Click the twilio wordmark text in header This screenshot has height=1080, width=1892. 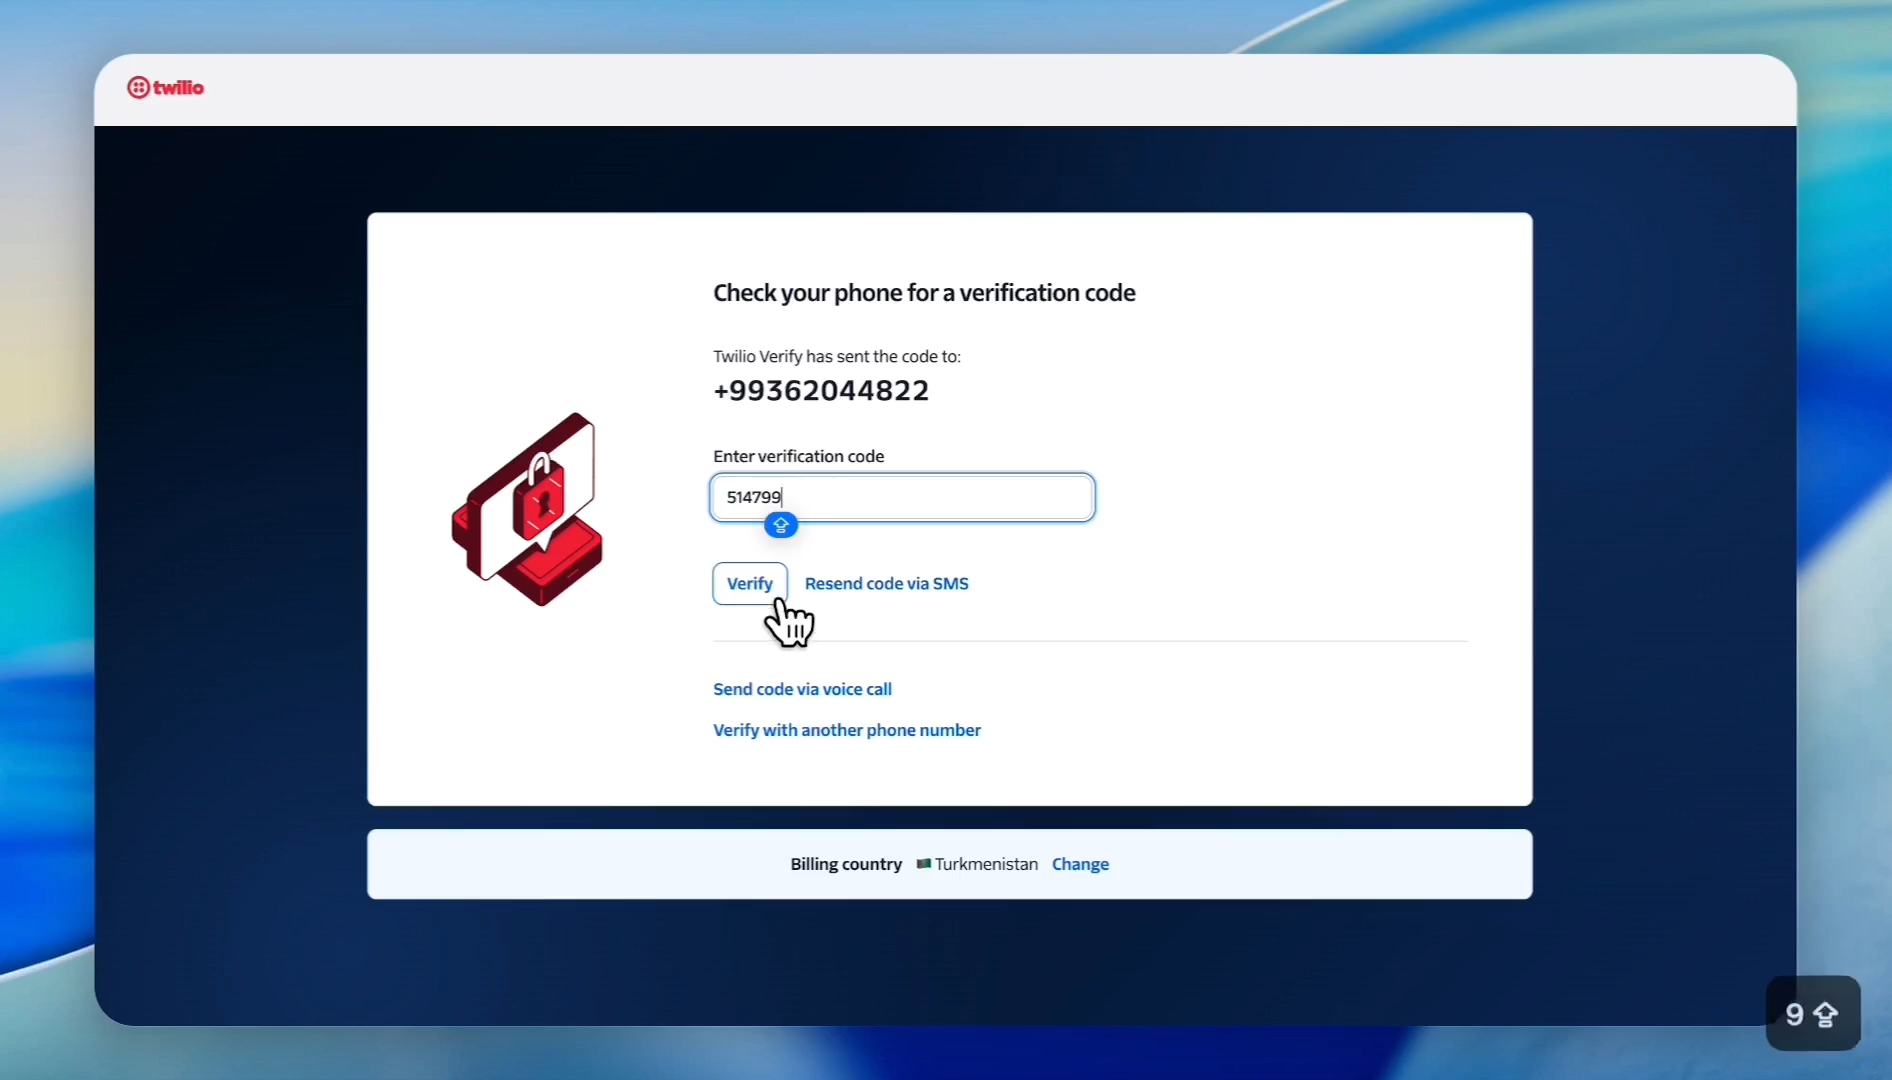click(x=179, y=88)
